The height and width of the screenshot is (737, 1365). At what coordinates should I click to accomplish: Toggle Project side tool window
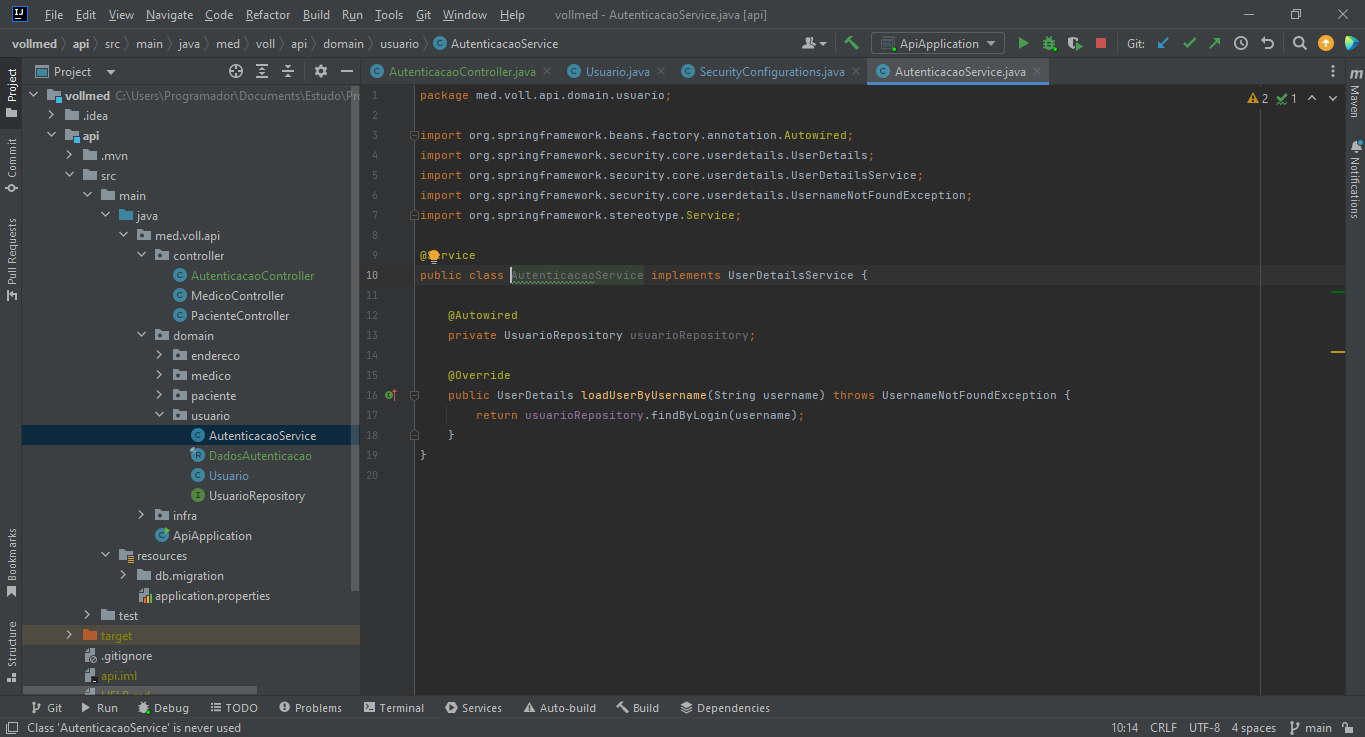(x=12, y=92)
